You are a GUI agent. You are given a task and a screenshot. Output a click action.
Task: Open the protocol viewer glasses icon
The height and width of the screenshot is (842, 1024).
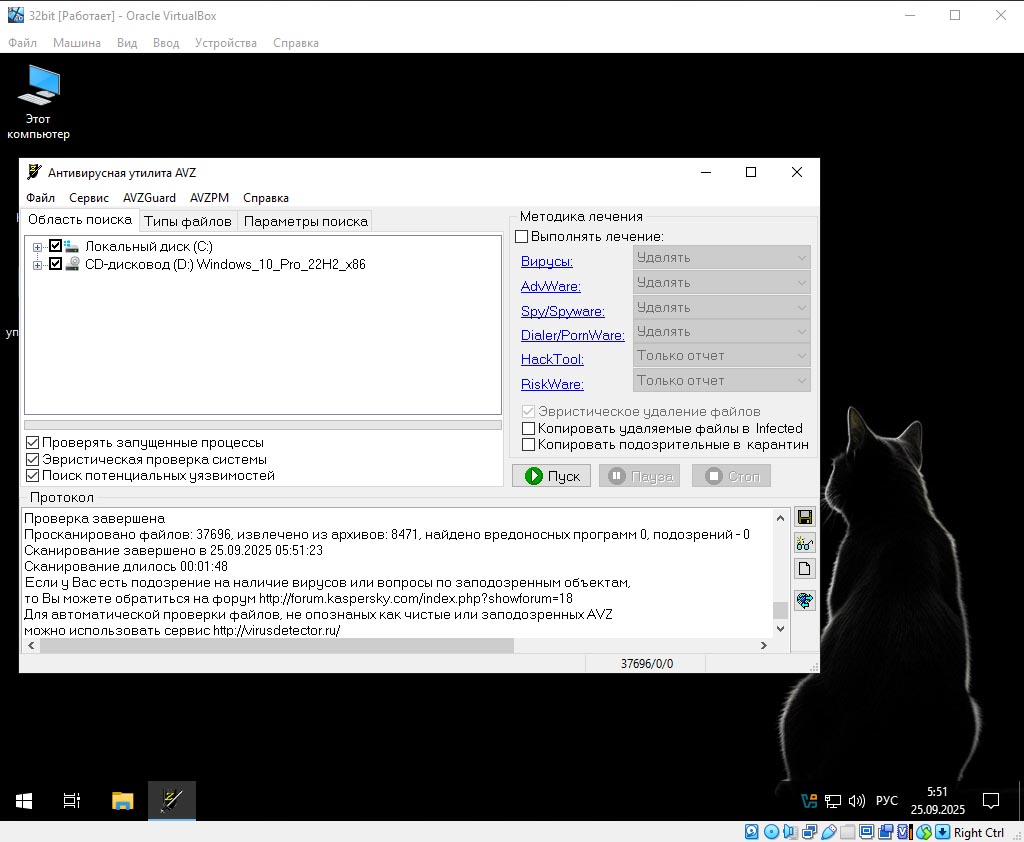(x=804, y=543)
